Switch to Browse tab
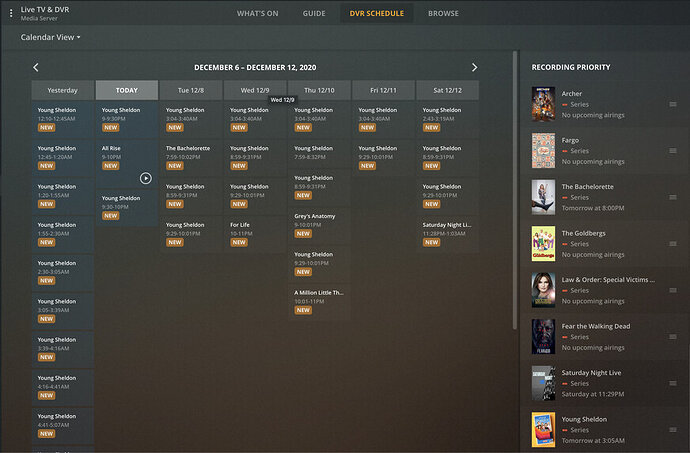Screen dimensions: 690x453 coord(443,14)
